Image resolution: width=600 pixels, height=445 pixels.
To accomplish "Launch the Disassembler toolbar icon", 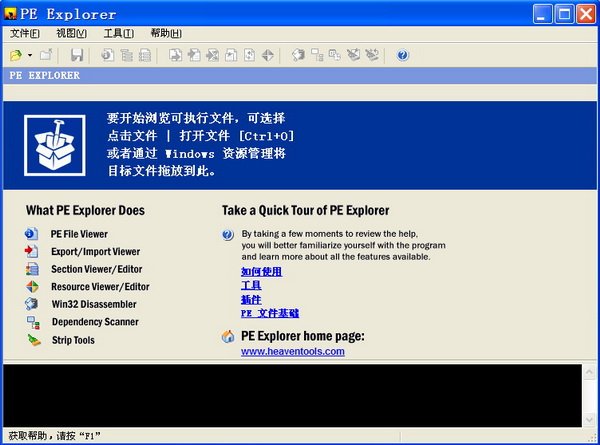I will click(x=298, y=55).
